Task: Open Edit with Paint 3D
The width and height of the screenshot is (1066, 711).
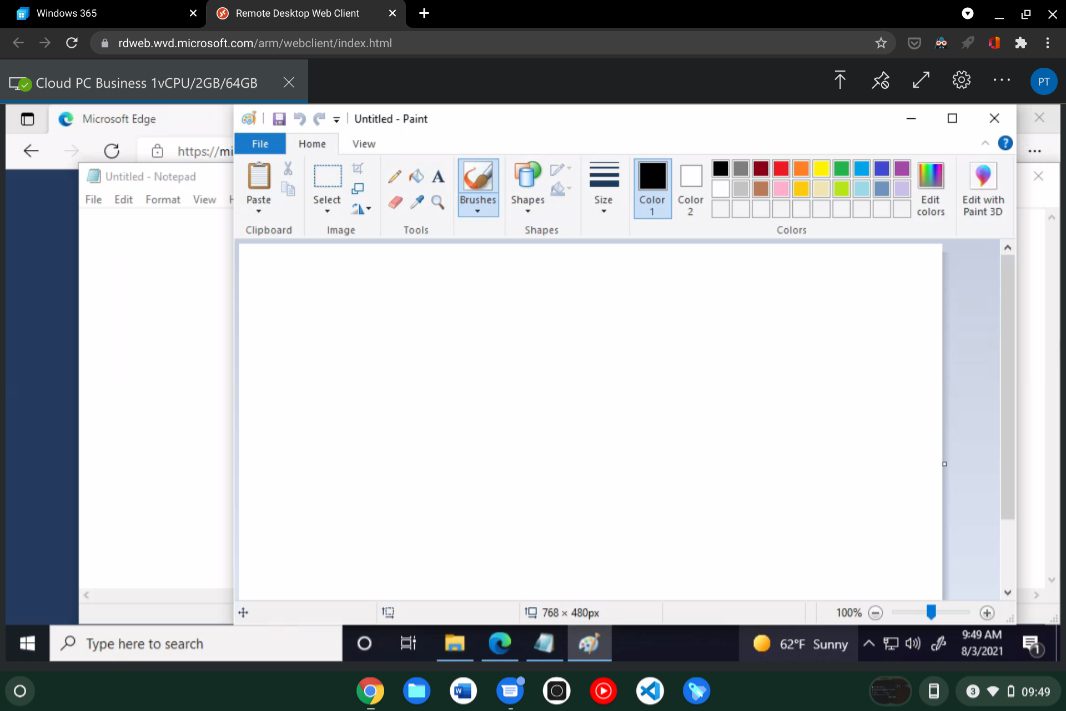Action: [982, 188]
